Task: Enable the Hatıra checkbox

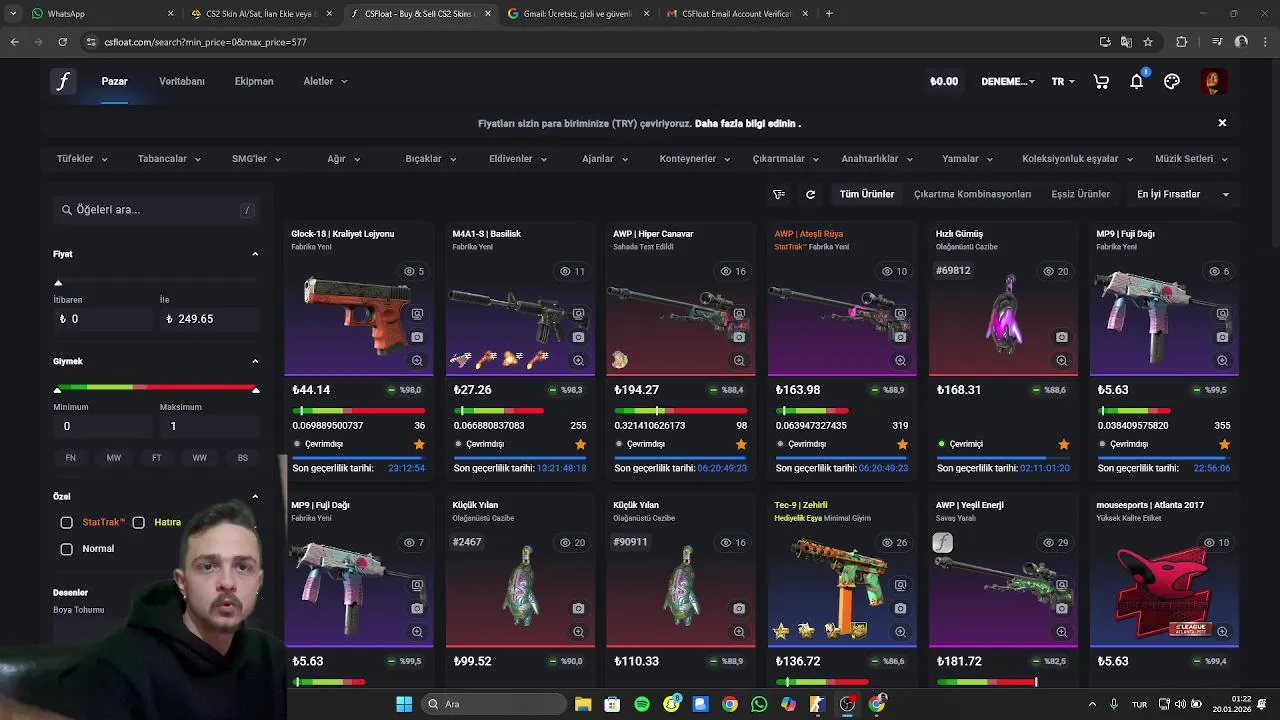Action: pyautogui.click(x=138, y=522)
